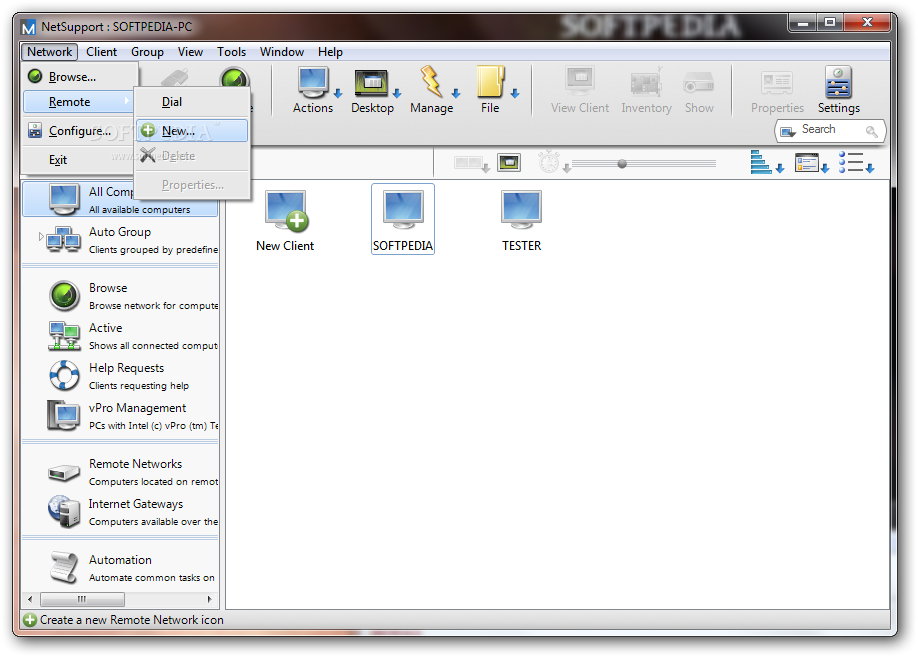Click the magnifier icon in Search box
The width and height of the screenshot is (918, 657).
pyautogui.click(x=871, y=131)
